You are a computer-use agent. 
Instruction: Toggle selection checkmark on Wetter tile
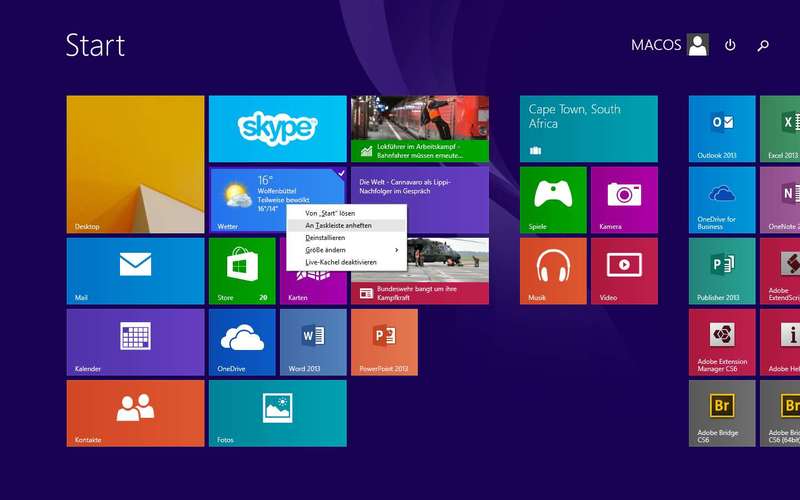click(341, 173)
